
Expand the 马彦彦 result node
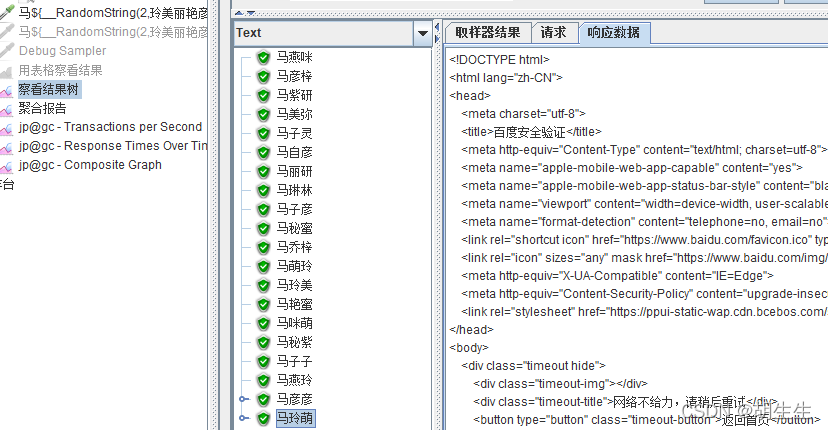click(x=243, y=399)
